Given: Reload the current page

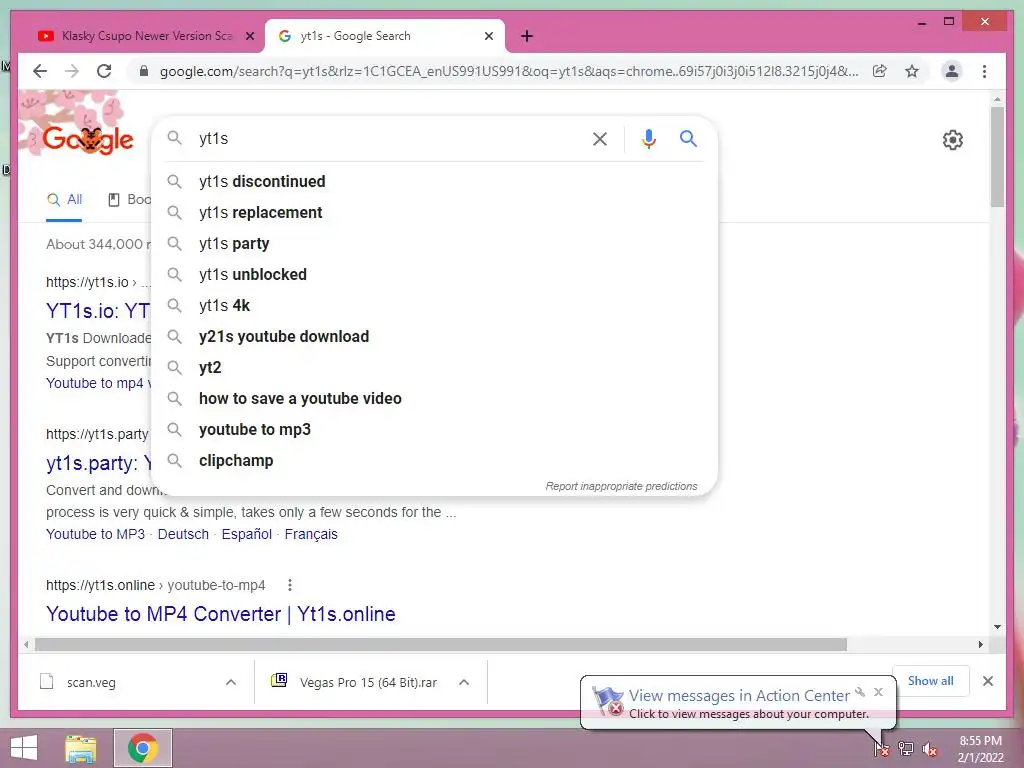Looking at the screenshot, I should 104,71.
